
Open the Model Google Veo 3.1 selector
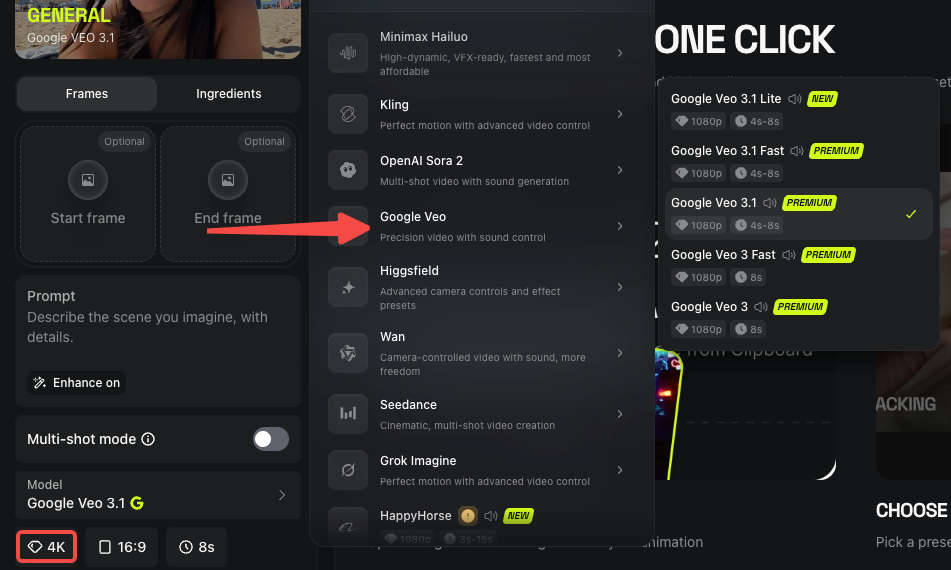coord(158,495)
